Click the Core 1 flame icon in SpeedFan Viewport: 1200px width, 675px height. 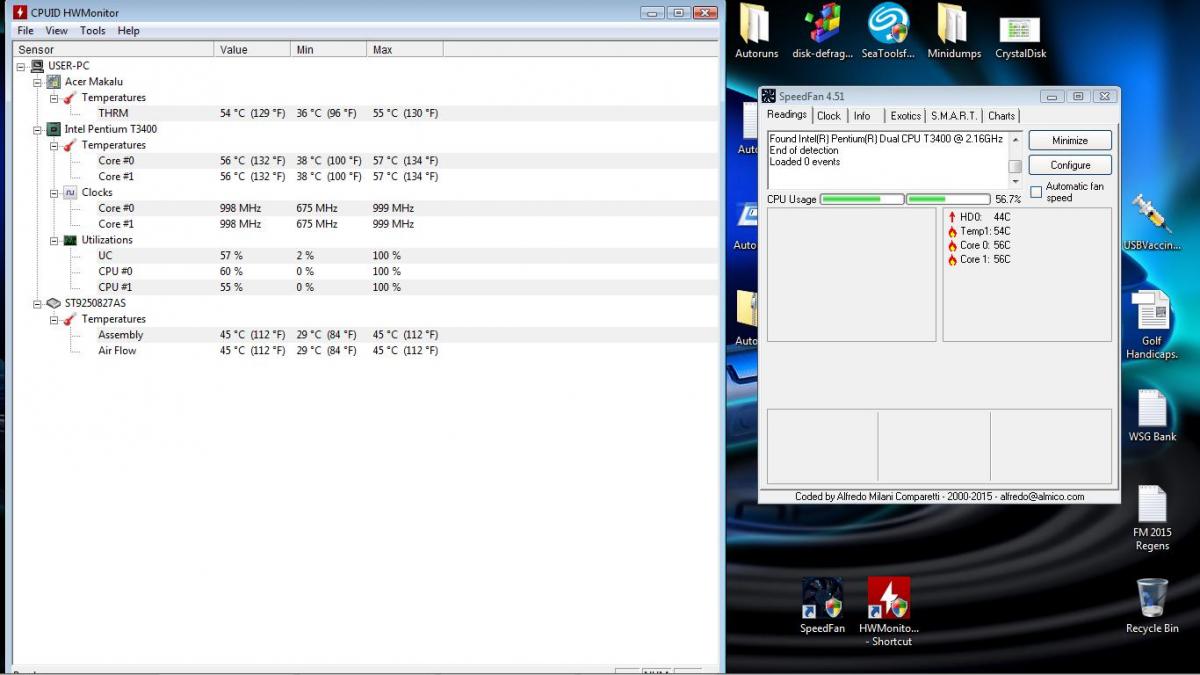coord(952,260)
